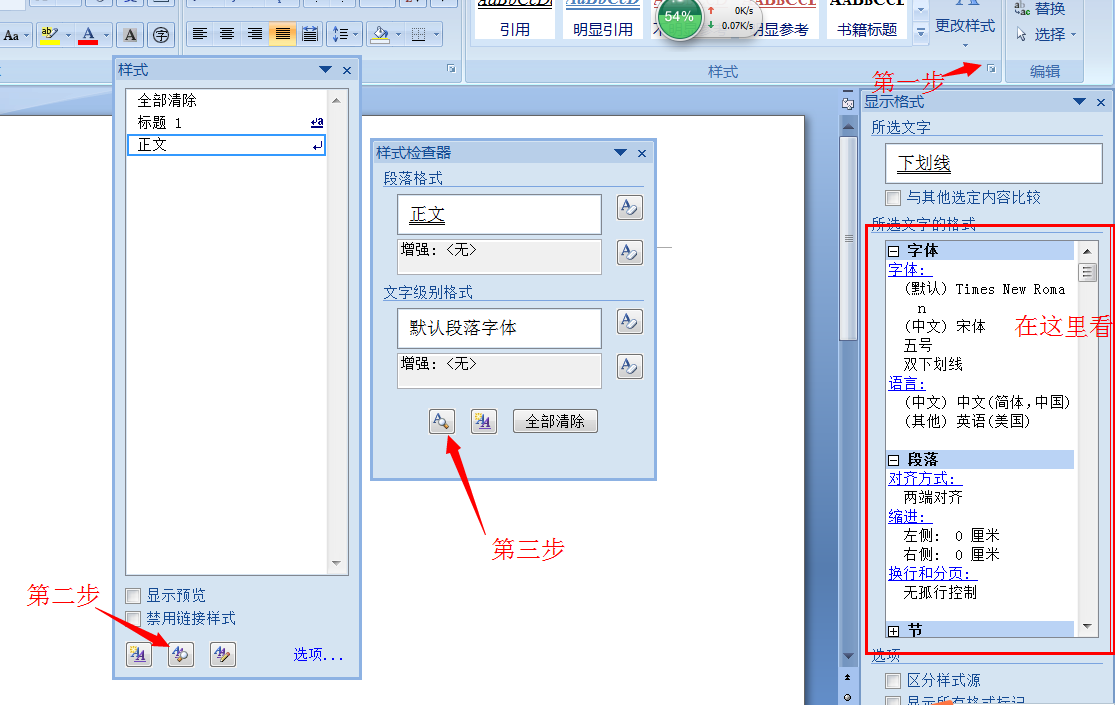The image size is (1115, 705).
Task: Close the 样式检查器 panel
Action: (641, 153)
